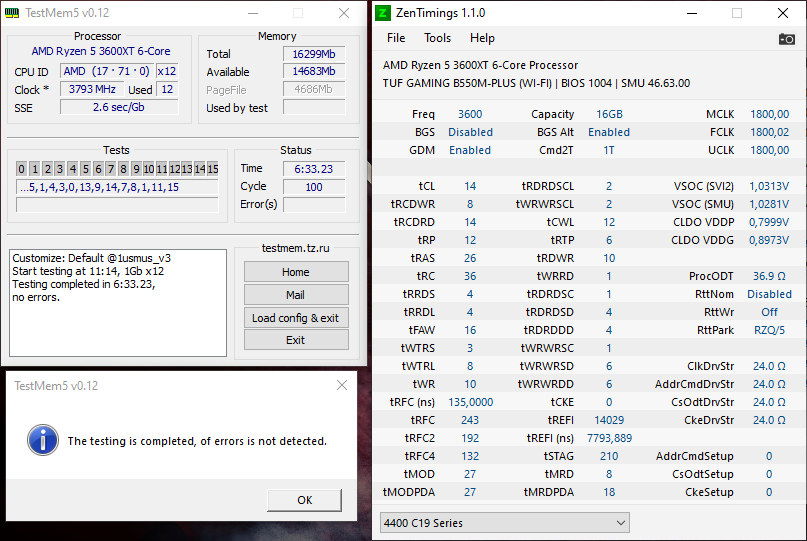This screenshot has width=807, height=541.
Task: Click the blue information icon in dialog
Action: [43, 440]
